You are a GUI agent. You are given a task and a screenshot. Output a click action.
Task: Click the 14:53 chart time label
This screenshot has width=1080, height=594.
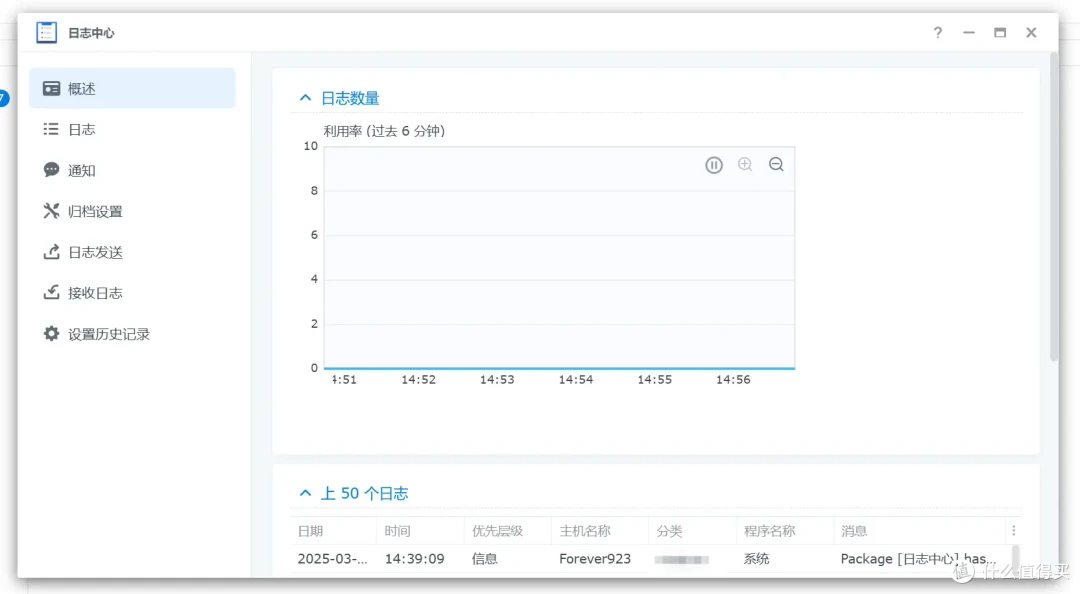tap(497, 380)
